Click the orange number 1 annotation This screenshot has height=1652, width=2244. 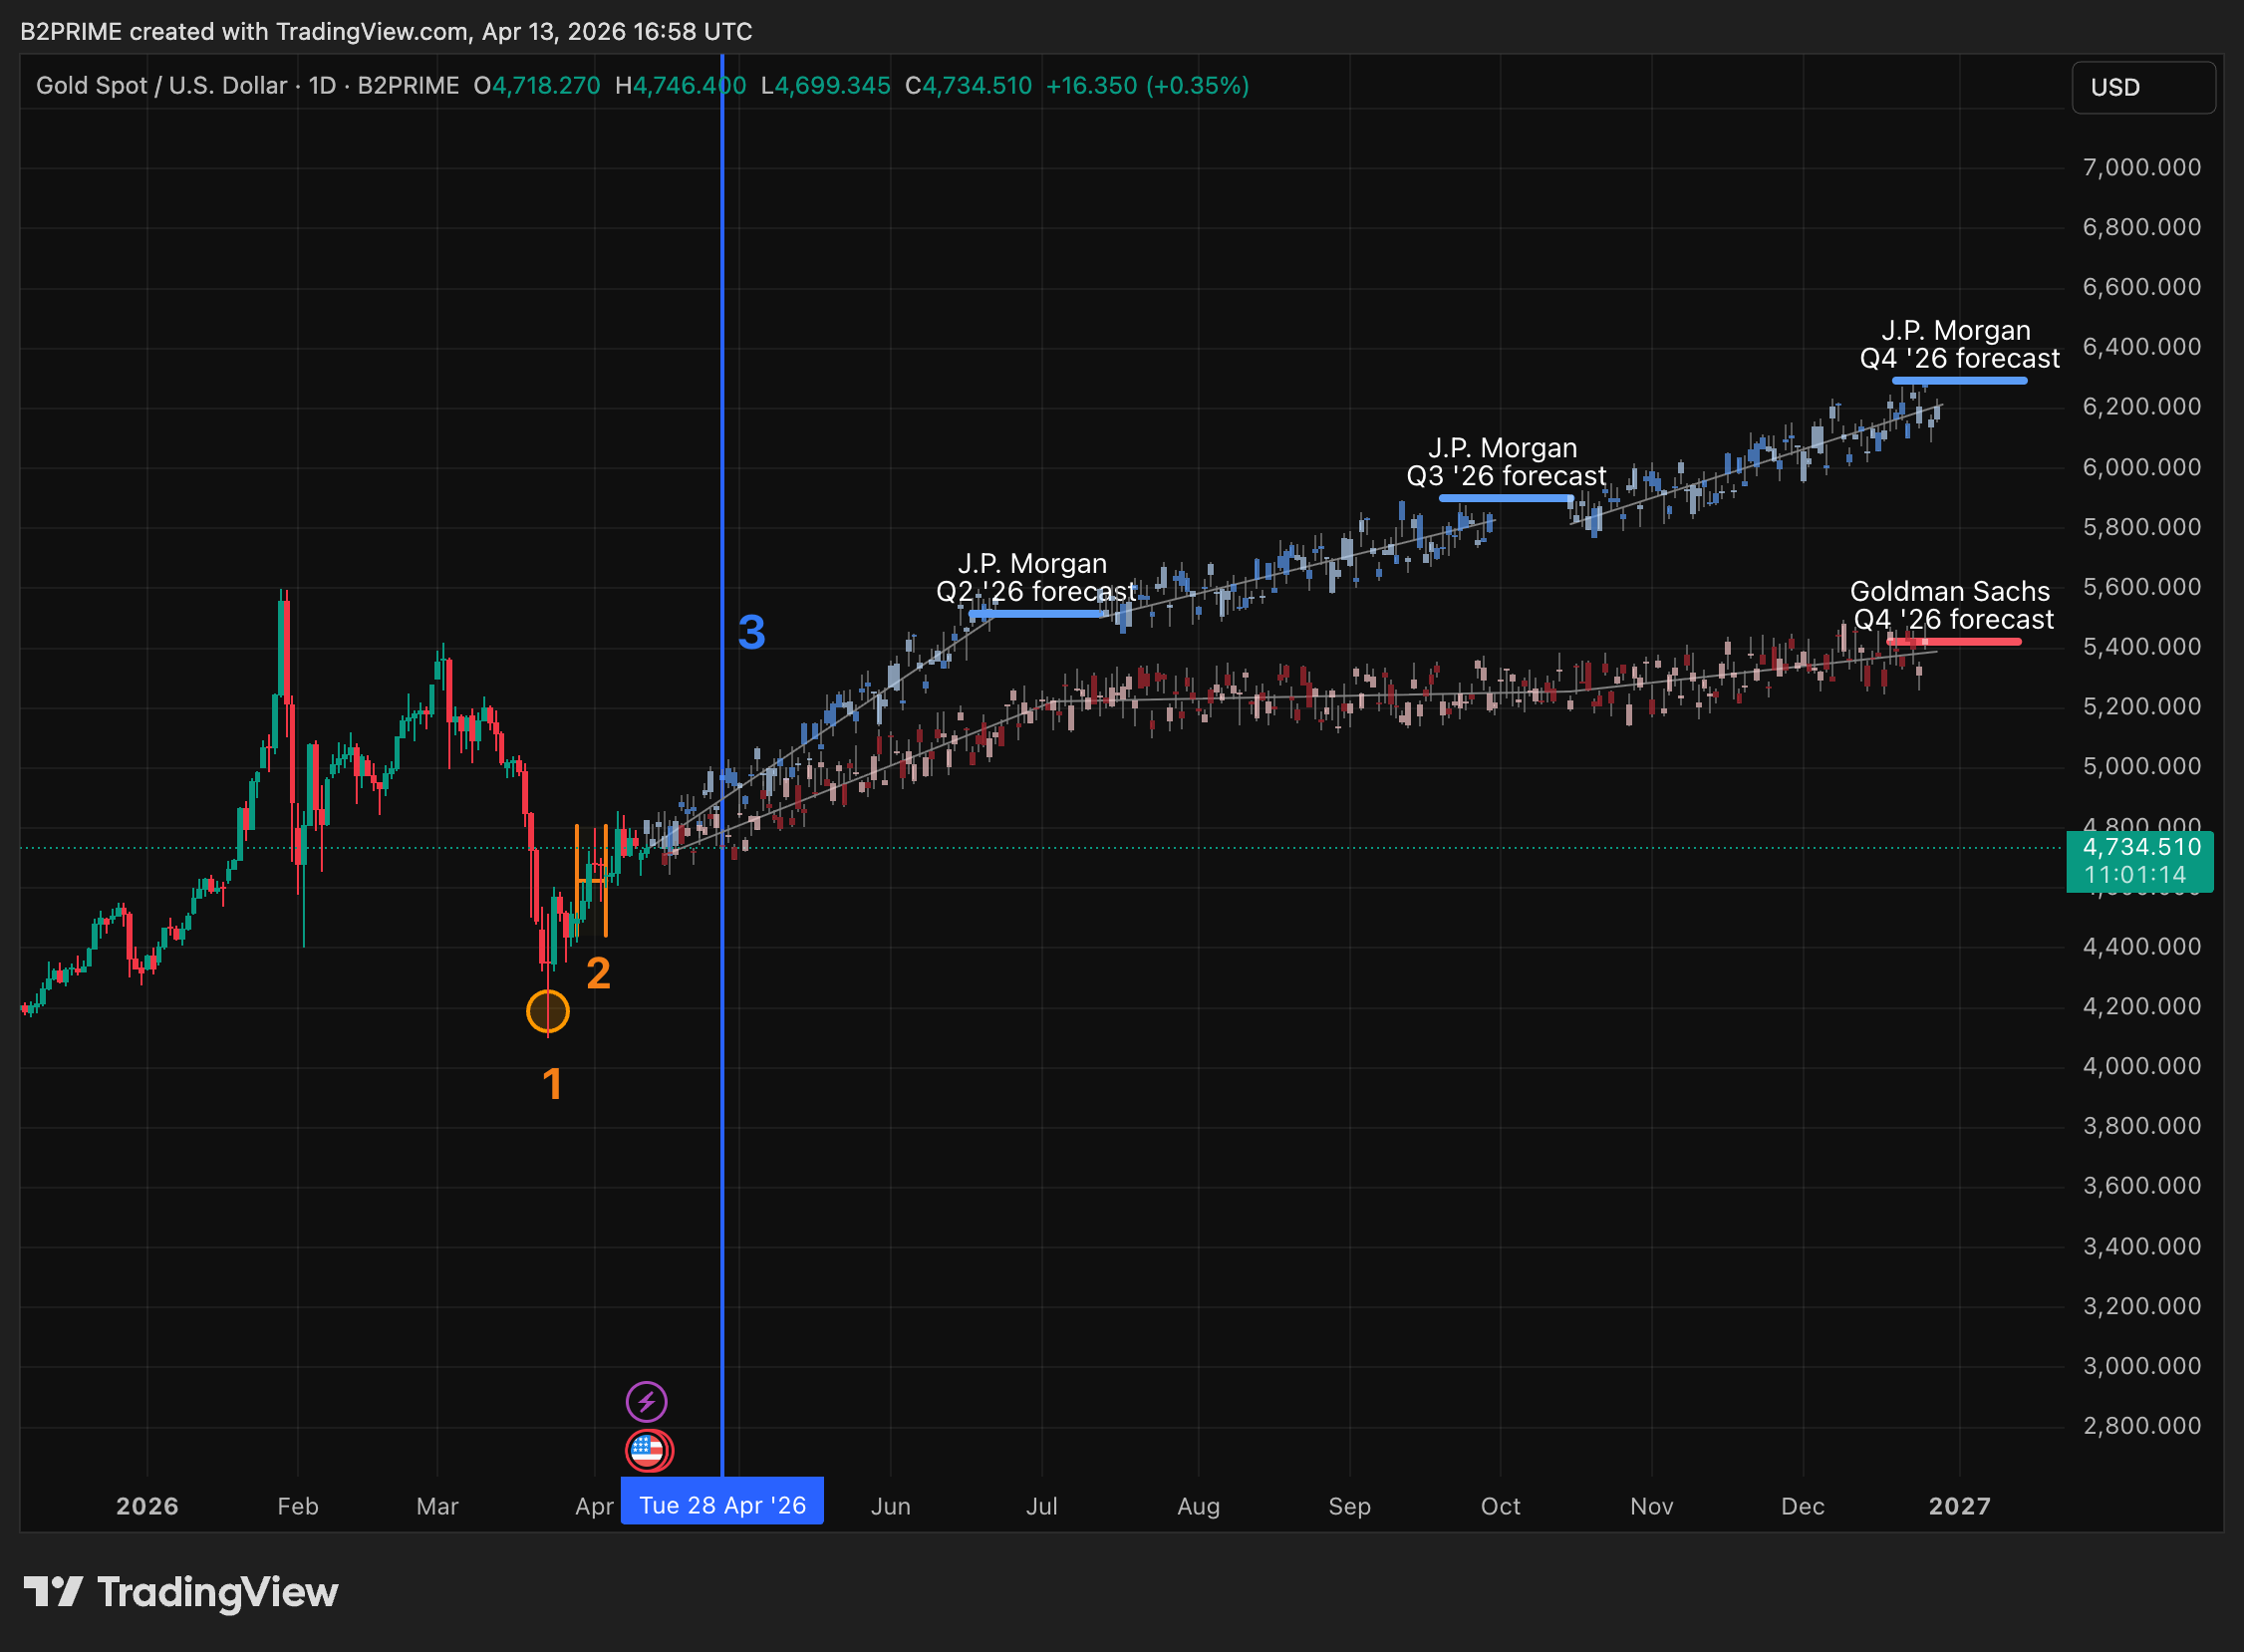coord(553,1085)
